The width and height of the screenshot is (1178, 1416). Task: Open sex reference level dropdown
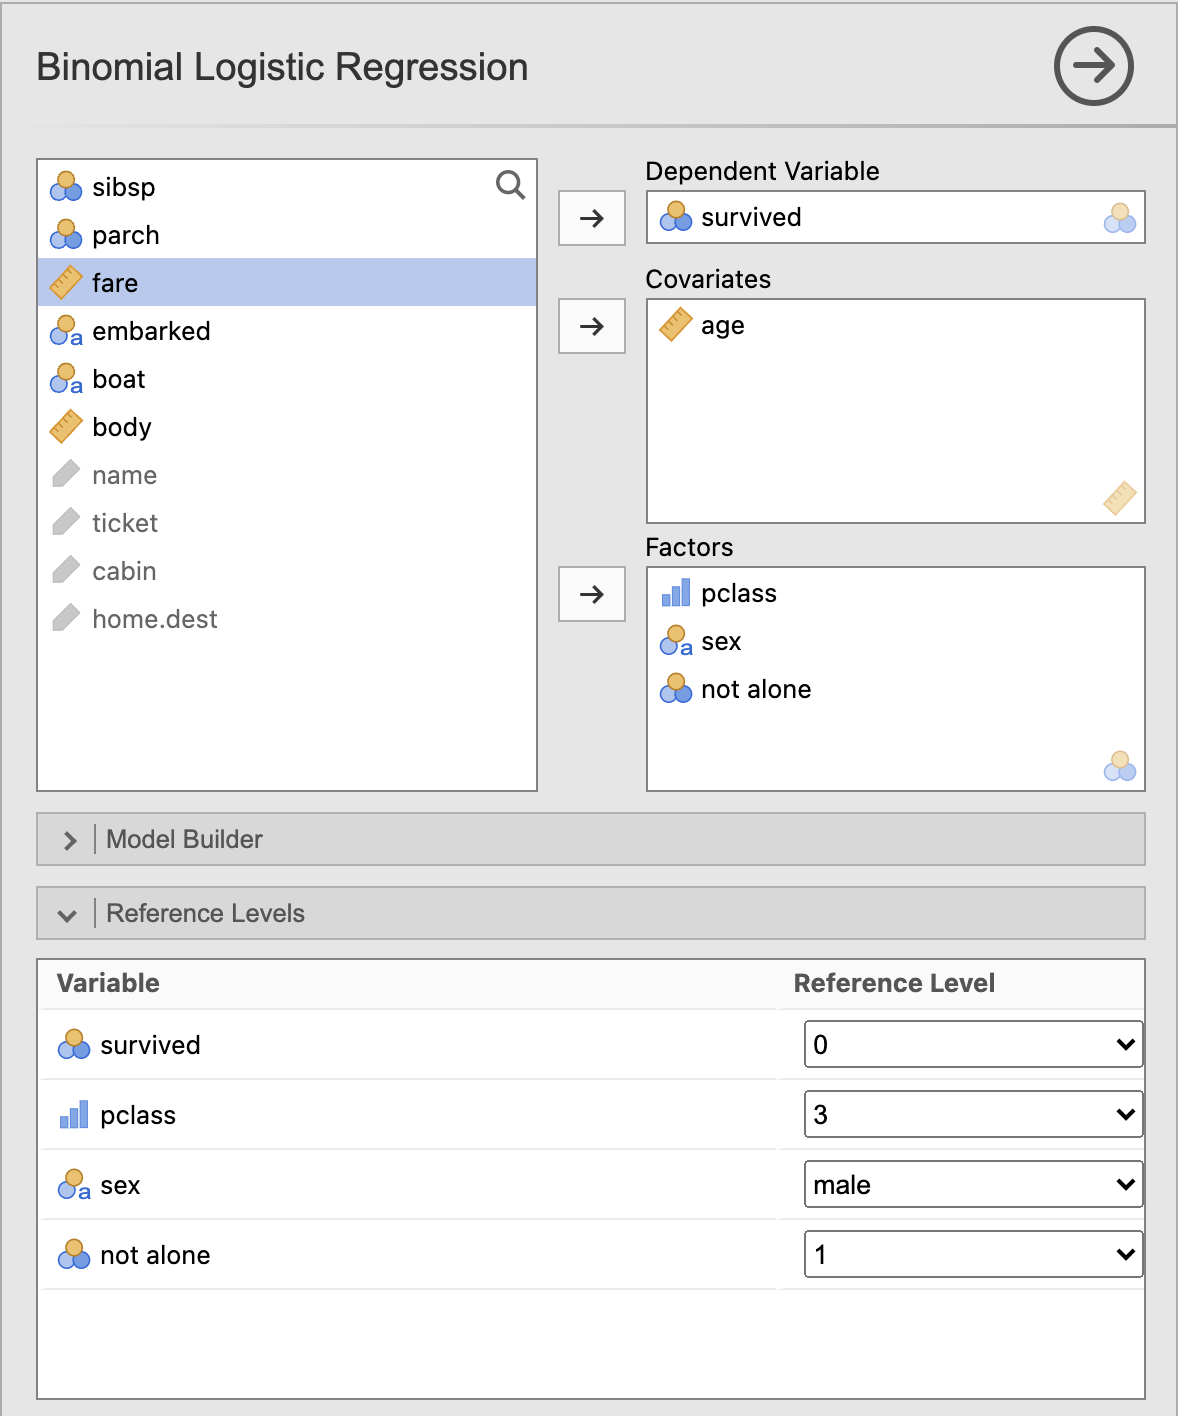pos(973,1184)
